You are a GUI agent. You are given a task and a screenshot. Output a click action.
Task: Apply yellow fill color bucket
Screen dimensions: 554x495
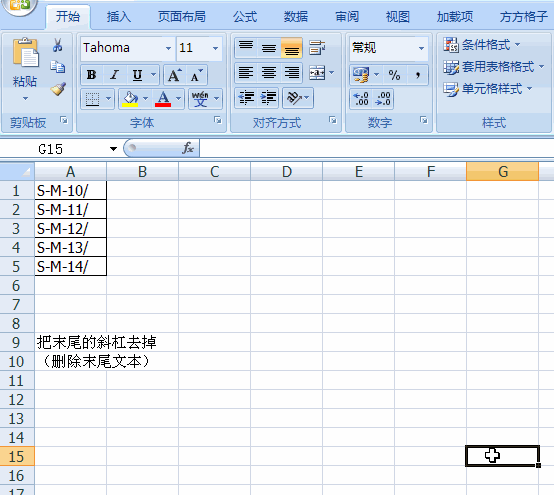click(x=130, y=99)
